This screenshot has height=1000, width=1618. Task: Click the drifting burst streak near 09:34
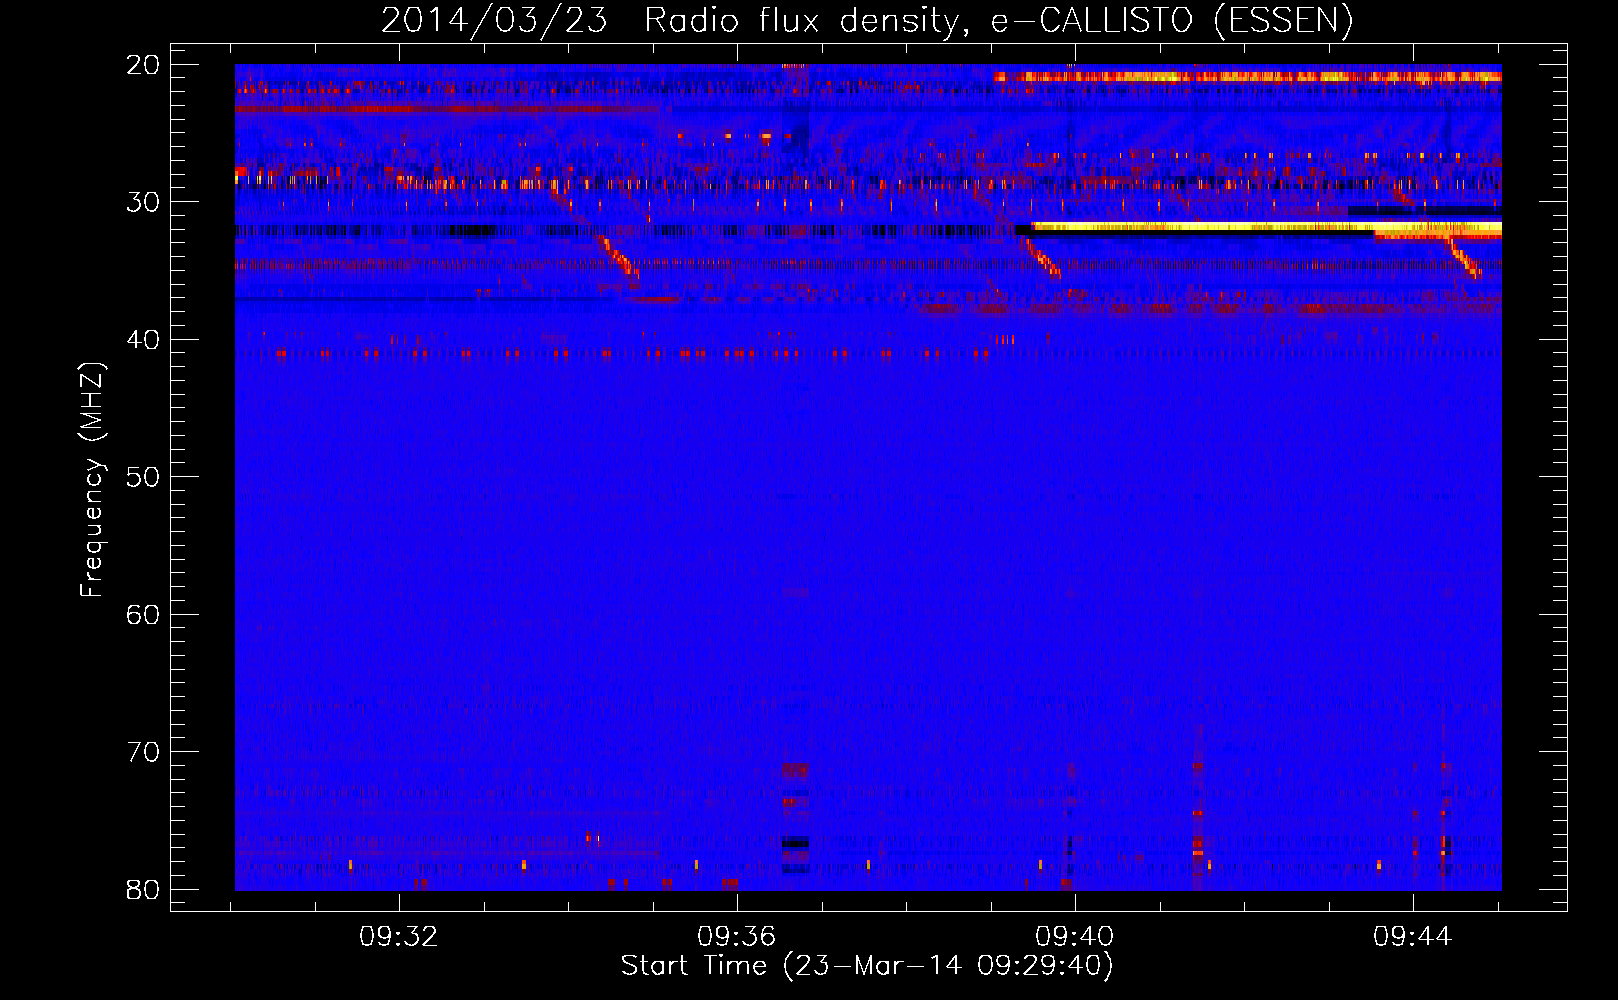point(618,258)
